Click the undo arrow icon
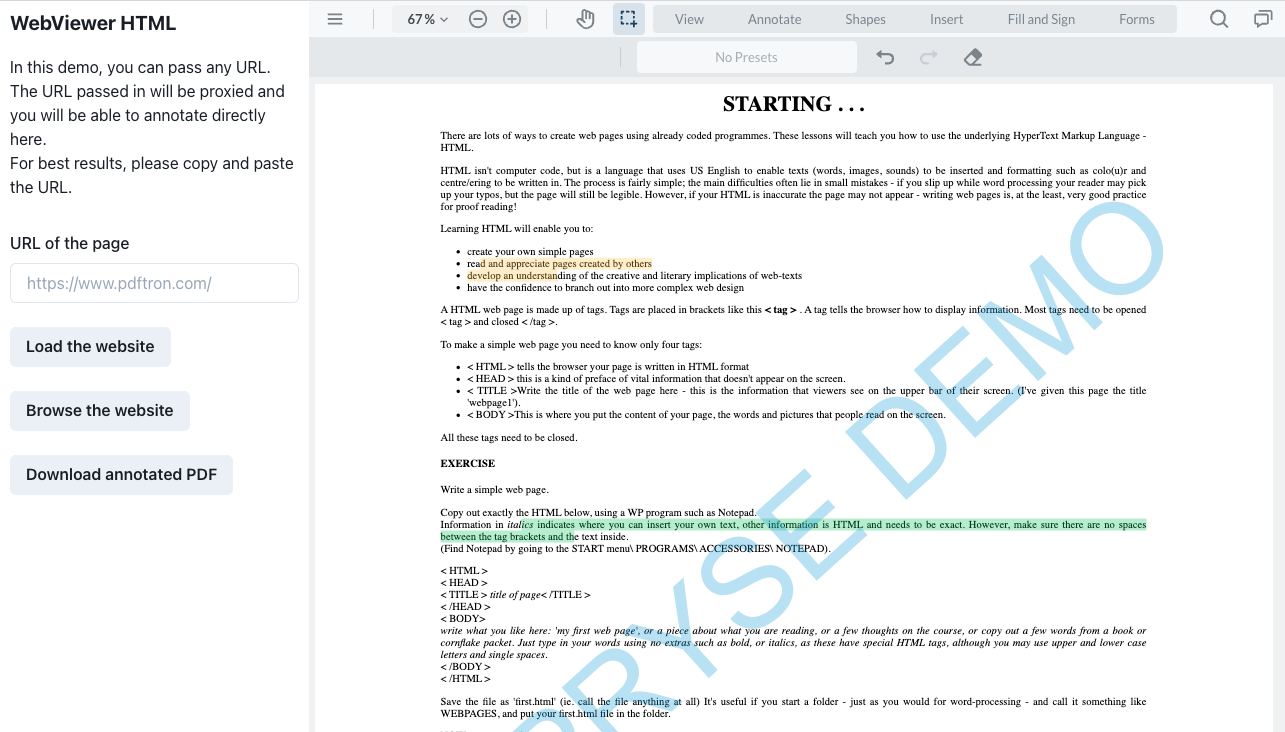 pyautogui.click(x=885, y=57)
